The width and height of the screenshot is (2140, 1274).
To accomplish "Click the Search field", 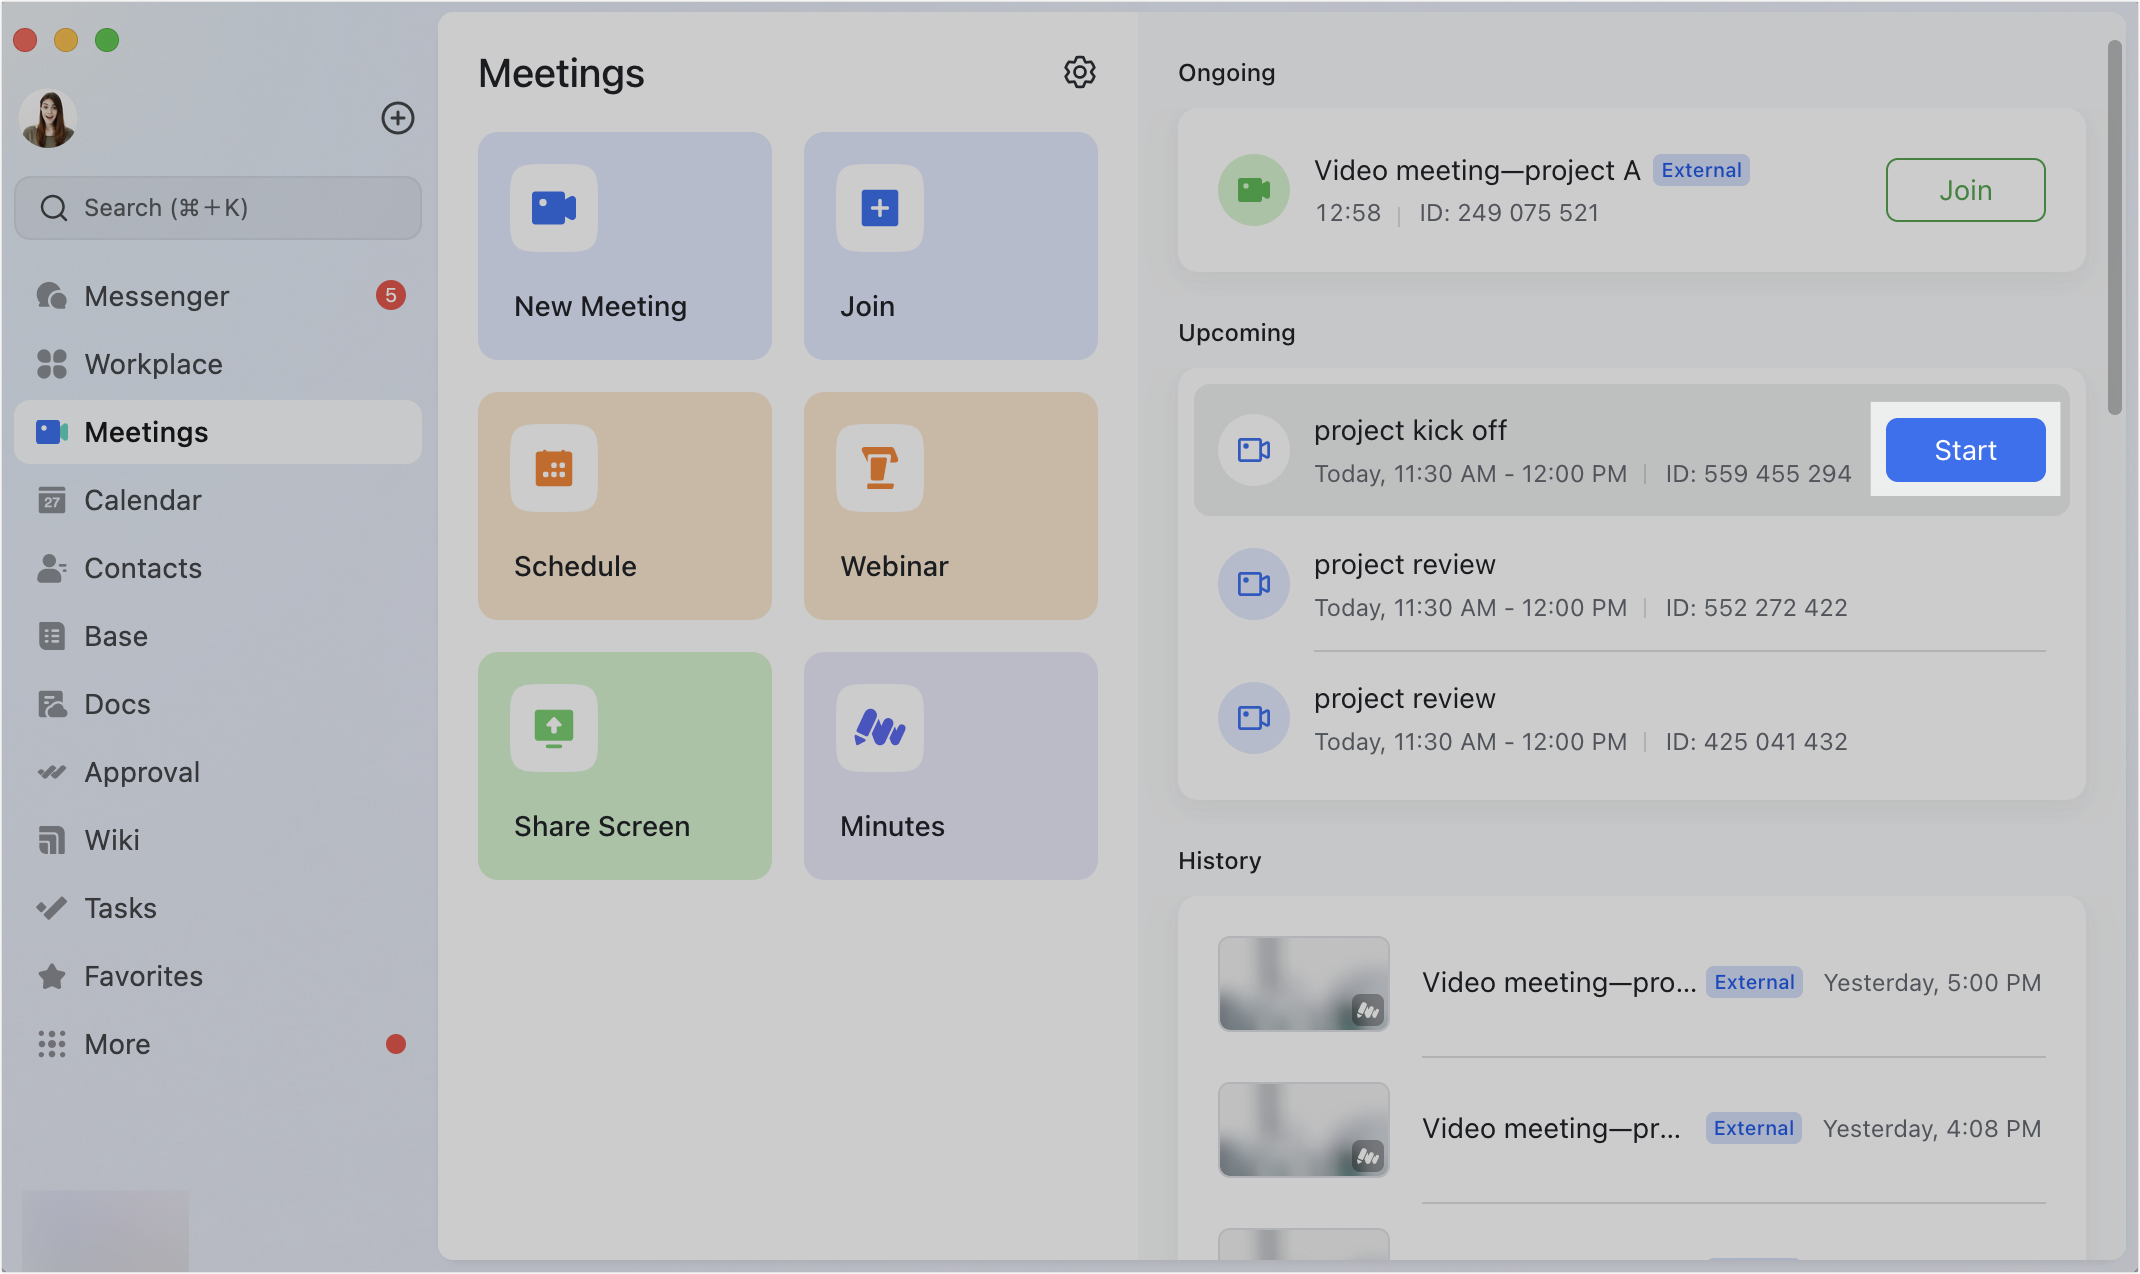I will [x=217, y=207].
